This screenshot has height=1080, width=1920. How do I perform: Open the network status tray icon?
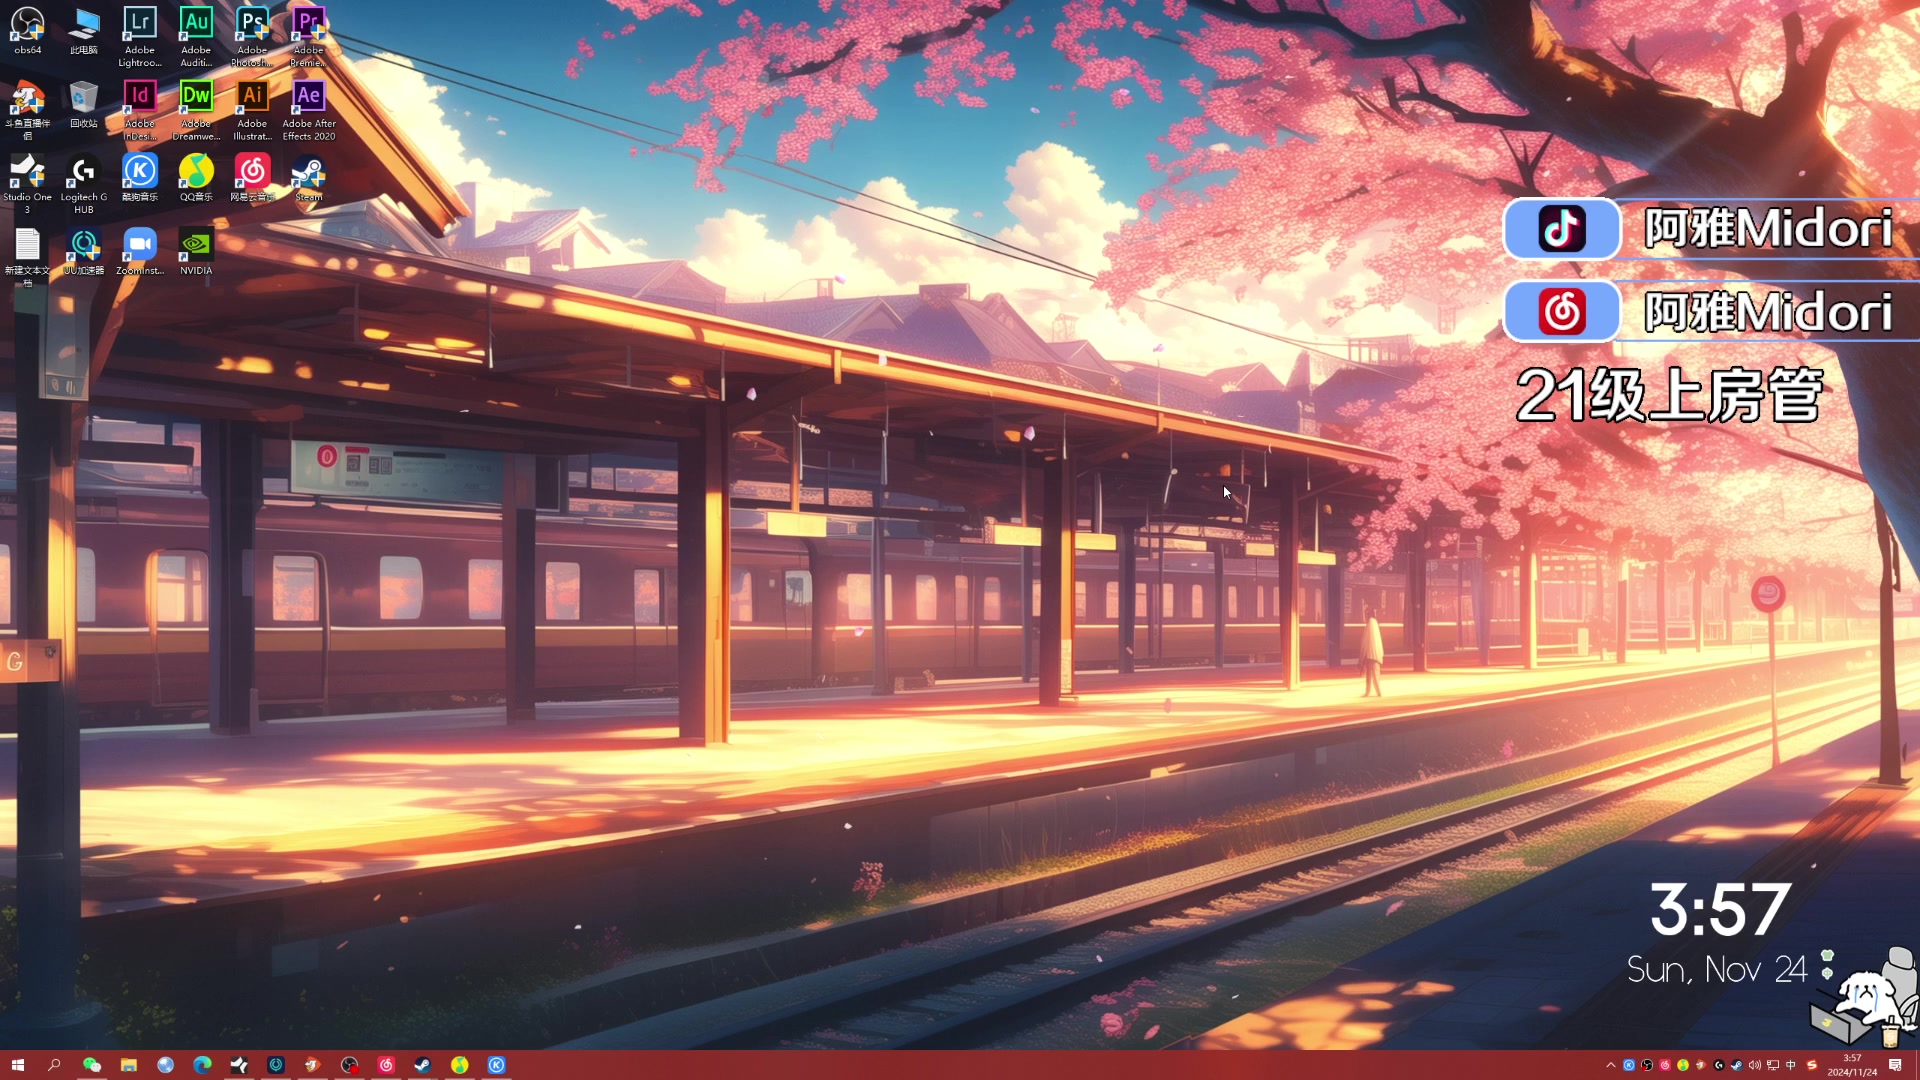(1772, 1065)
